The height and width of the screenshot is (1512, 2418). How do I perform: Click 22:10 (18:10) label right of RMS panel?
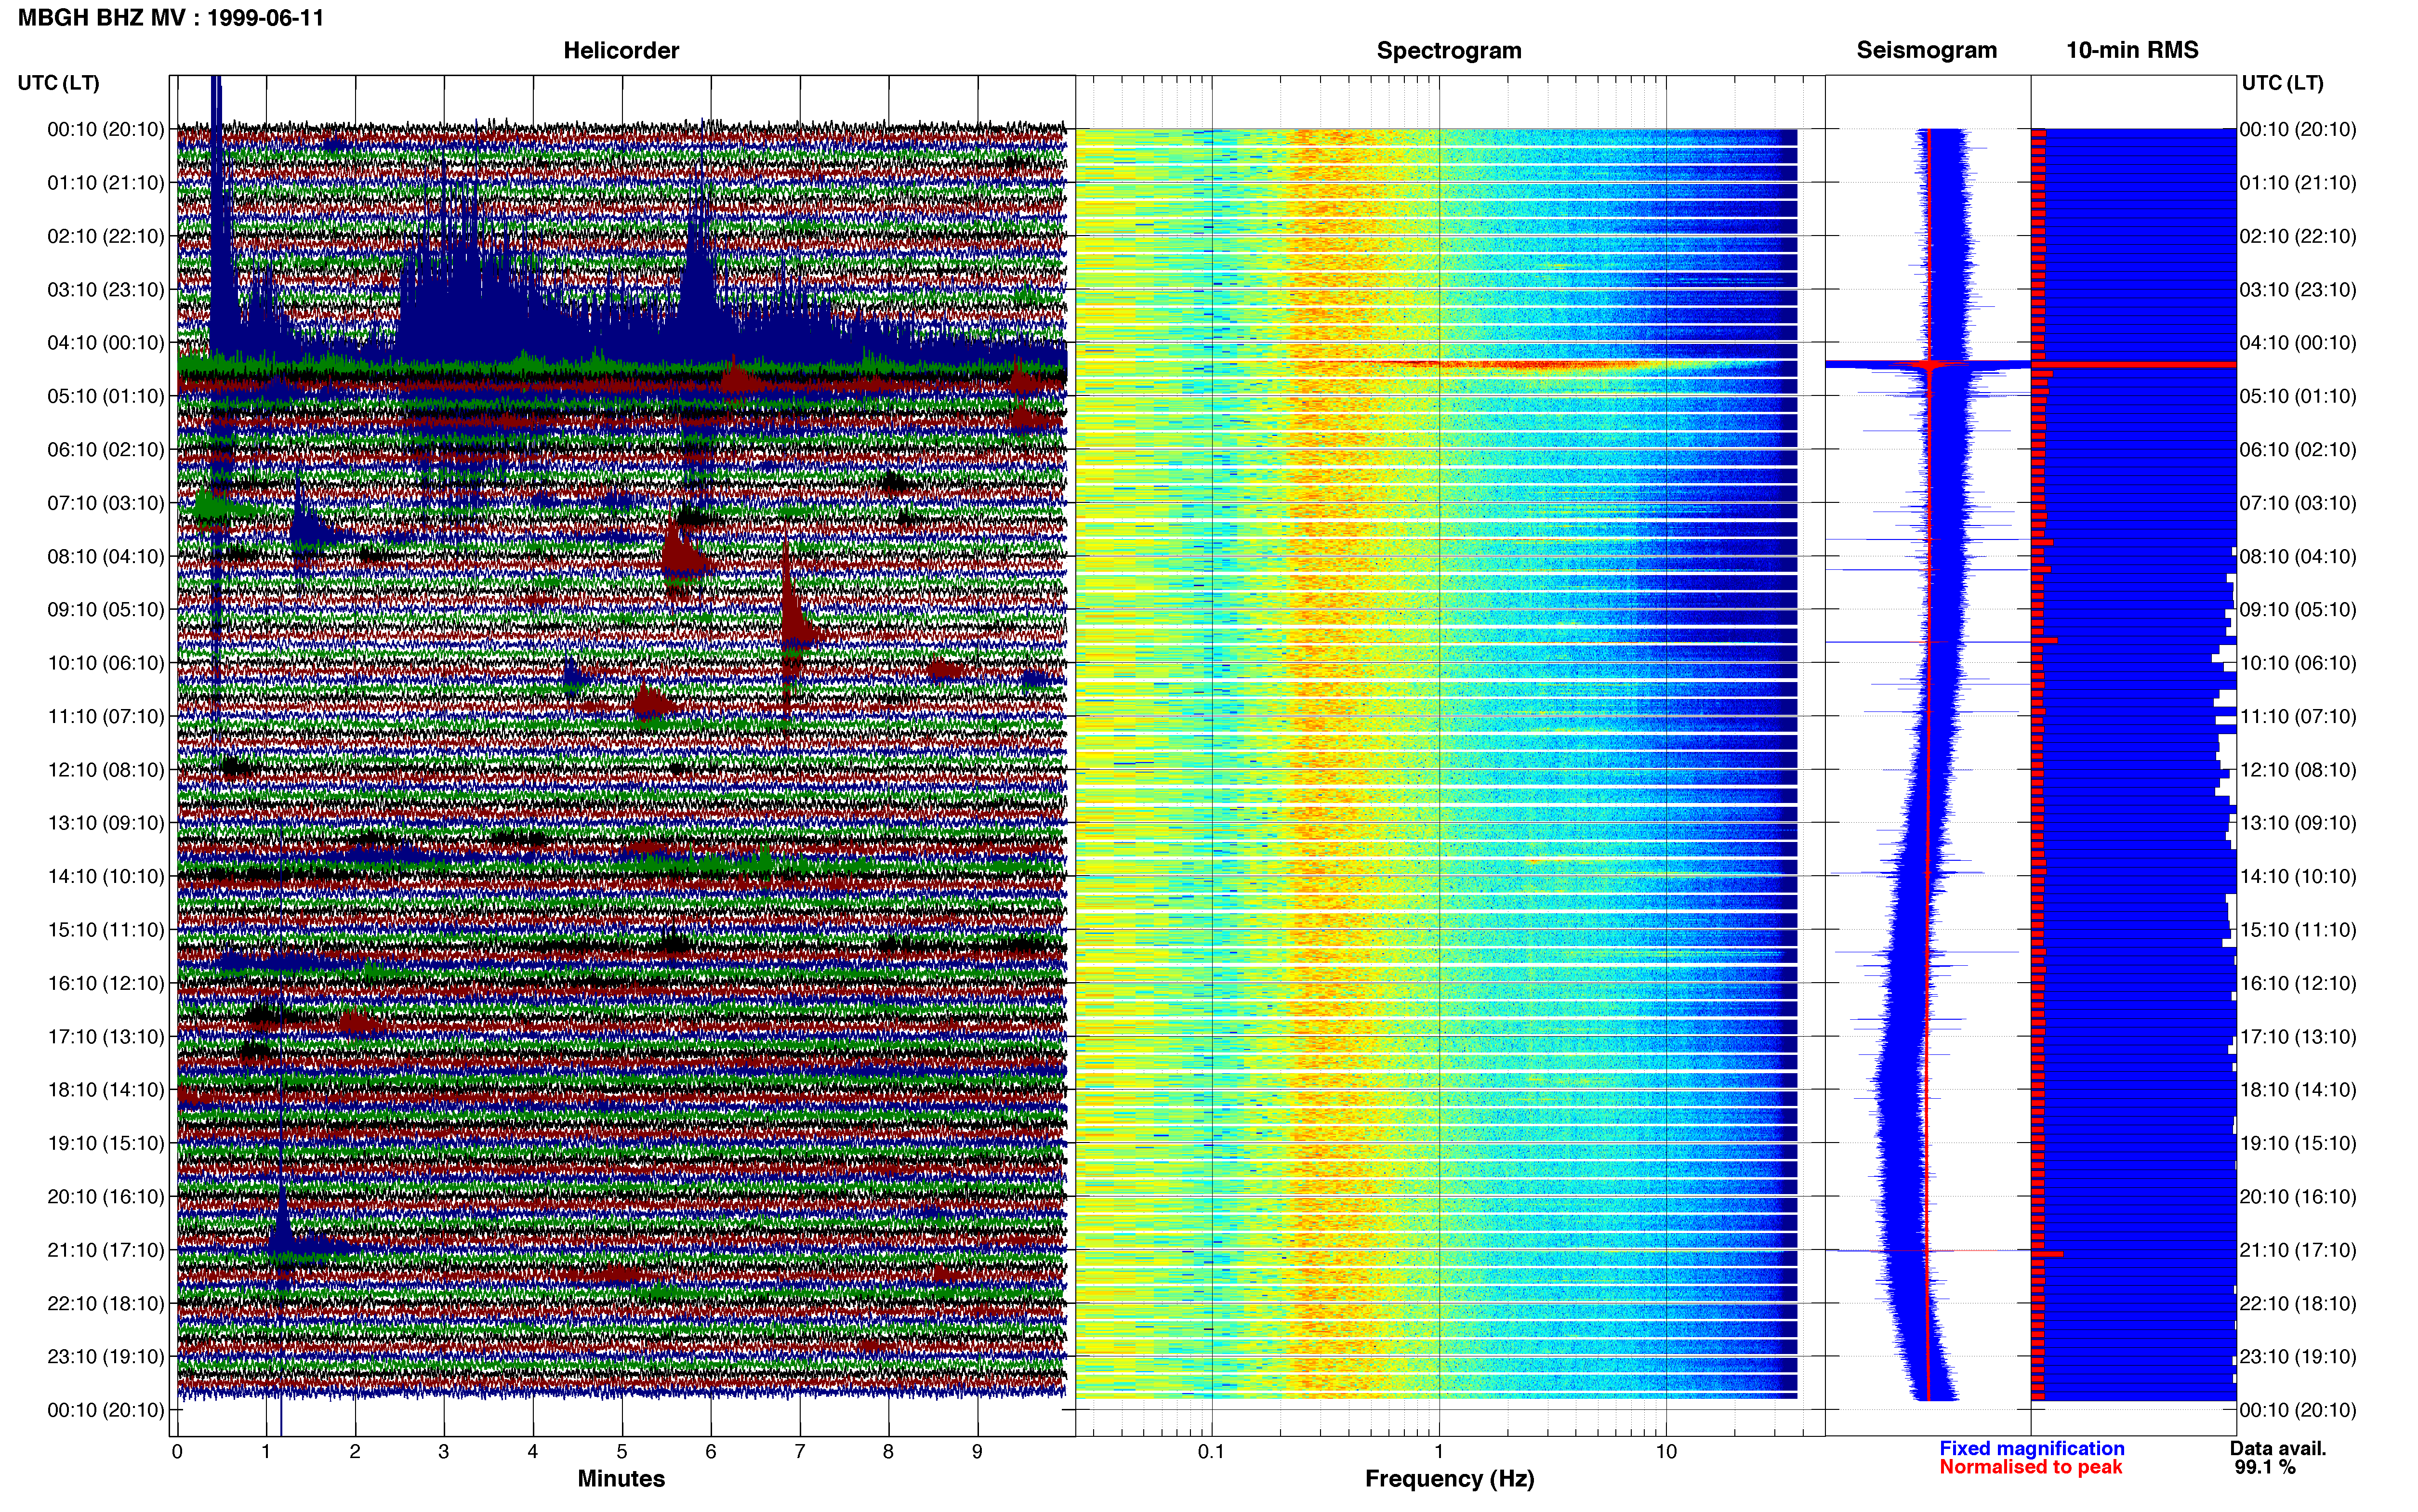pyautogui.click(x=2298, y=1304)
